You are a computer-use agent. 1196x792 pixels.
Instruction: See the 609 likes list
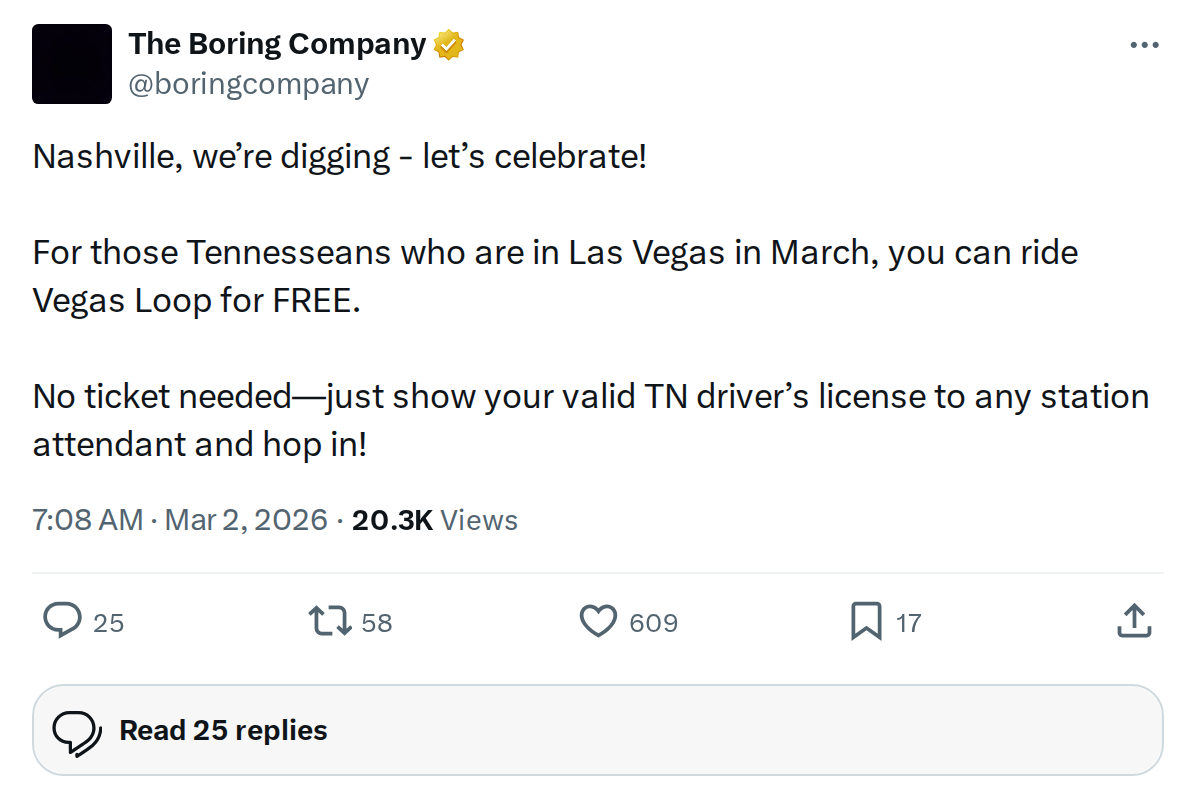point(652,624)
